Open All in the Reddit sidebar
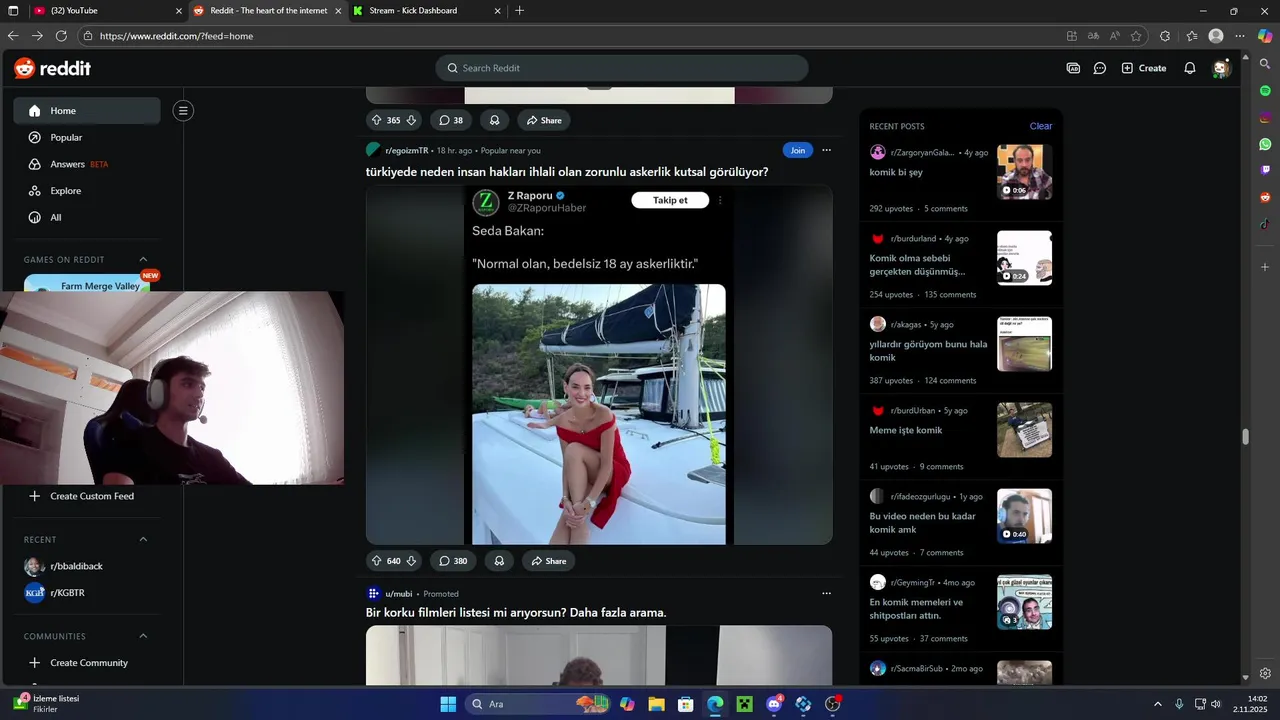Screen dimensions: 1280x720 (87, 217)
